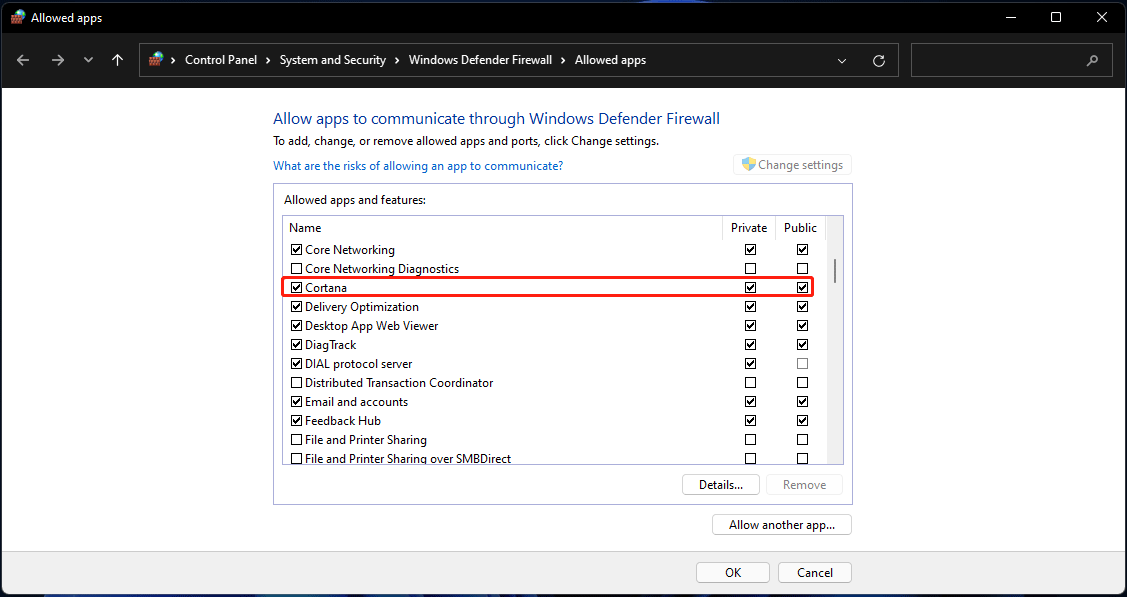Open risks of allowing an app link
Viewport: 1127px width, 597px height.
418,165
